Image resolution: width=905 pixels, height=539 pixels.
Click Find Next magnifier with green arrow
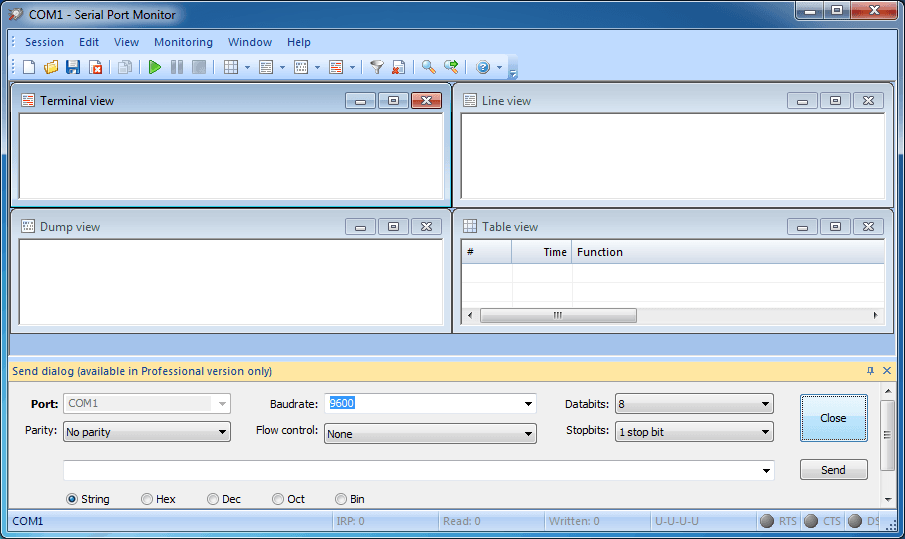[x=451, y=67]
